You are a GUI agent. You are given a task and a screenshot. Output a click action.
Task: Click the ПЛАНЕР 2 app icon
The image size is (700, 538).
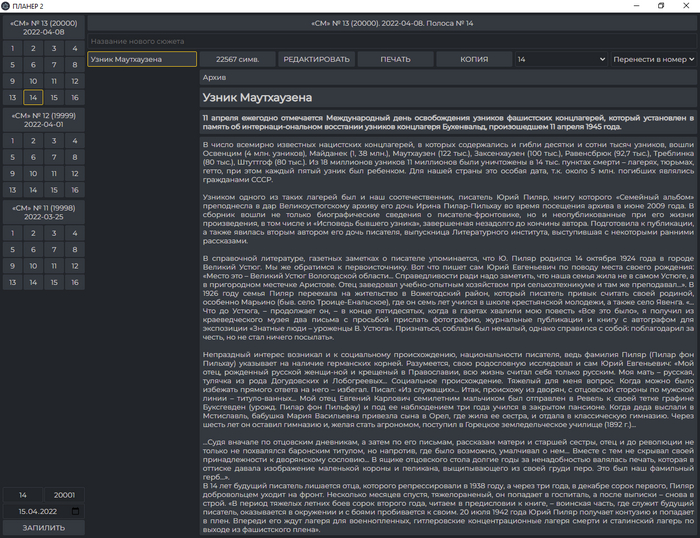(x=5, y=6)
